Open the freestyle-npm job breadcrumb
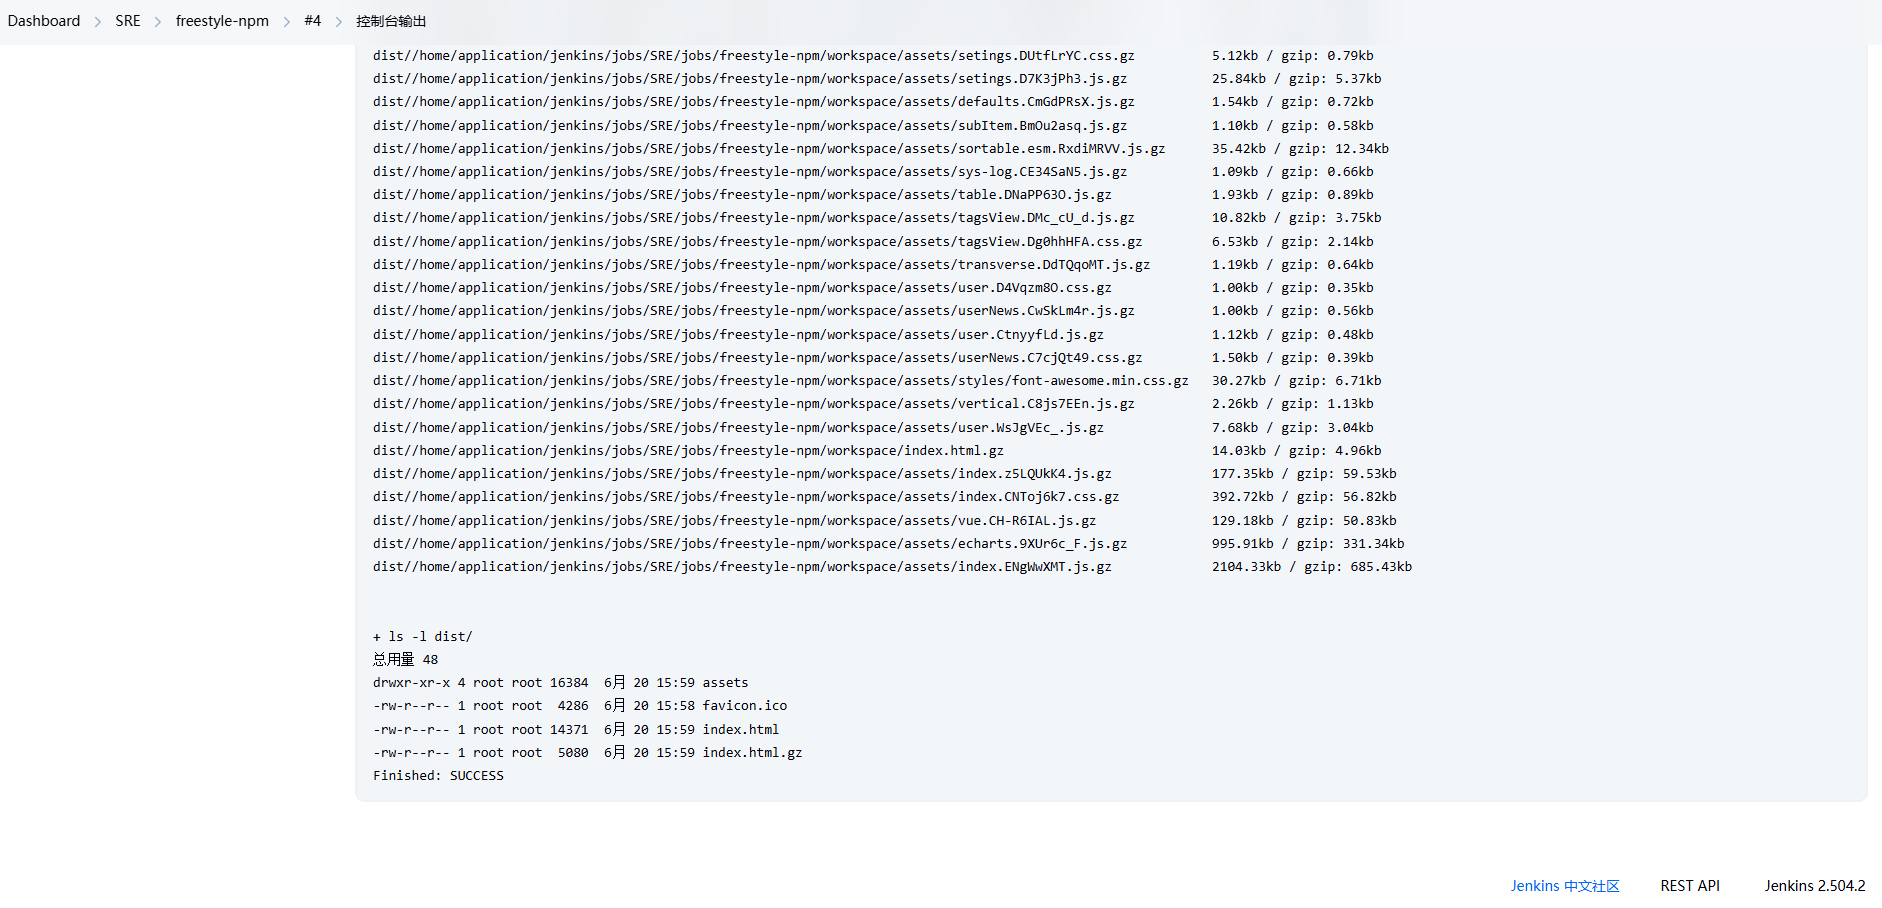 click(222, 21)
